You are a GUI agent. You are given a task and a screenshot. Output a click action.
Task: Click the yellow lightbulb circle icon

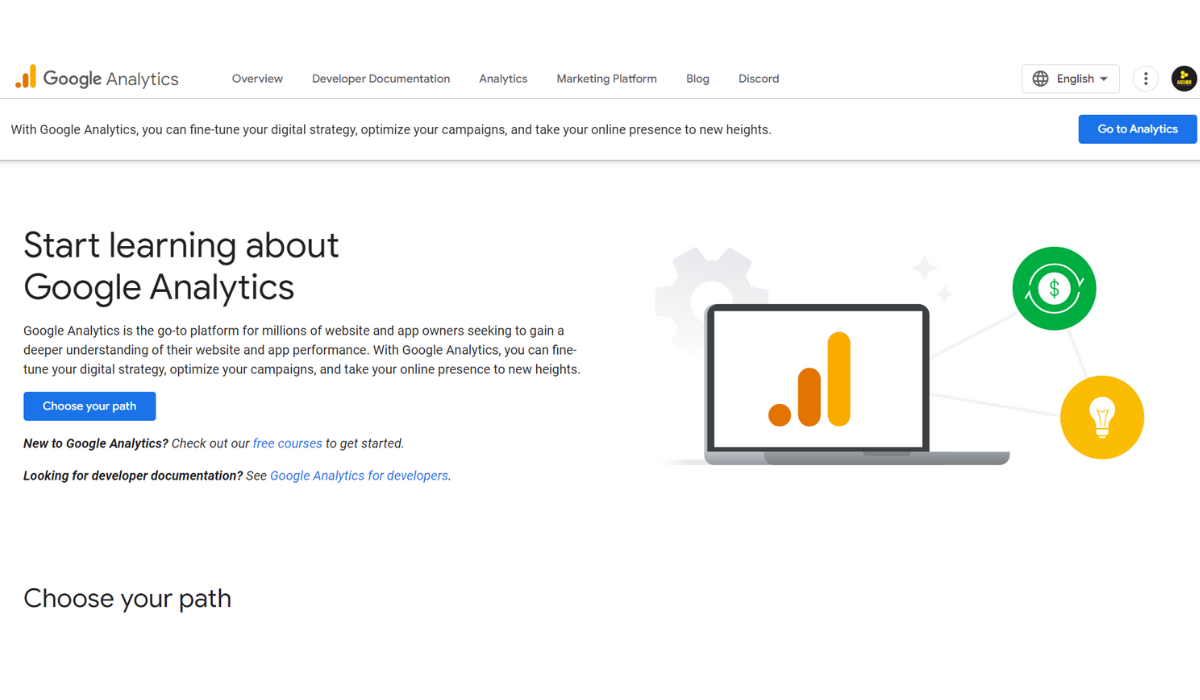tap(1102, 417)
